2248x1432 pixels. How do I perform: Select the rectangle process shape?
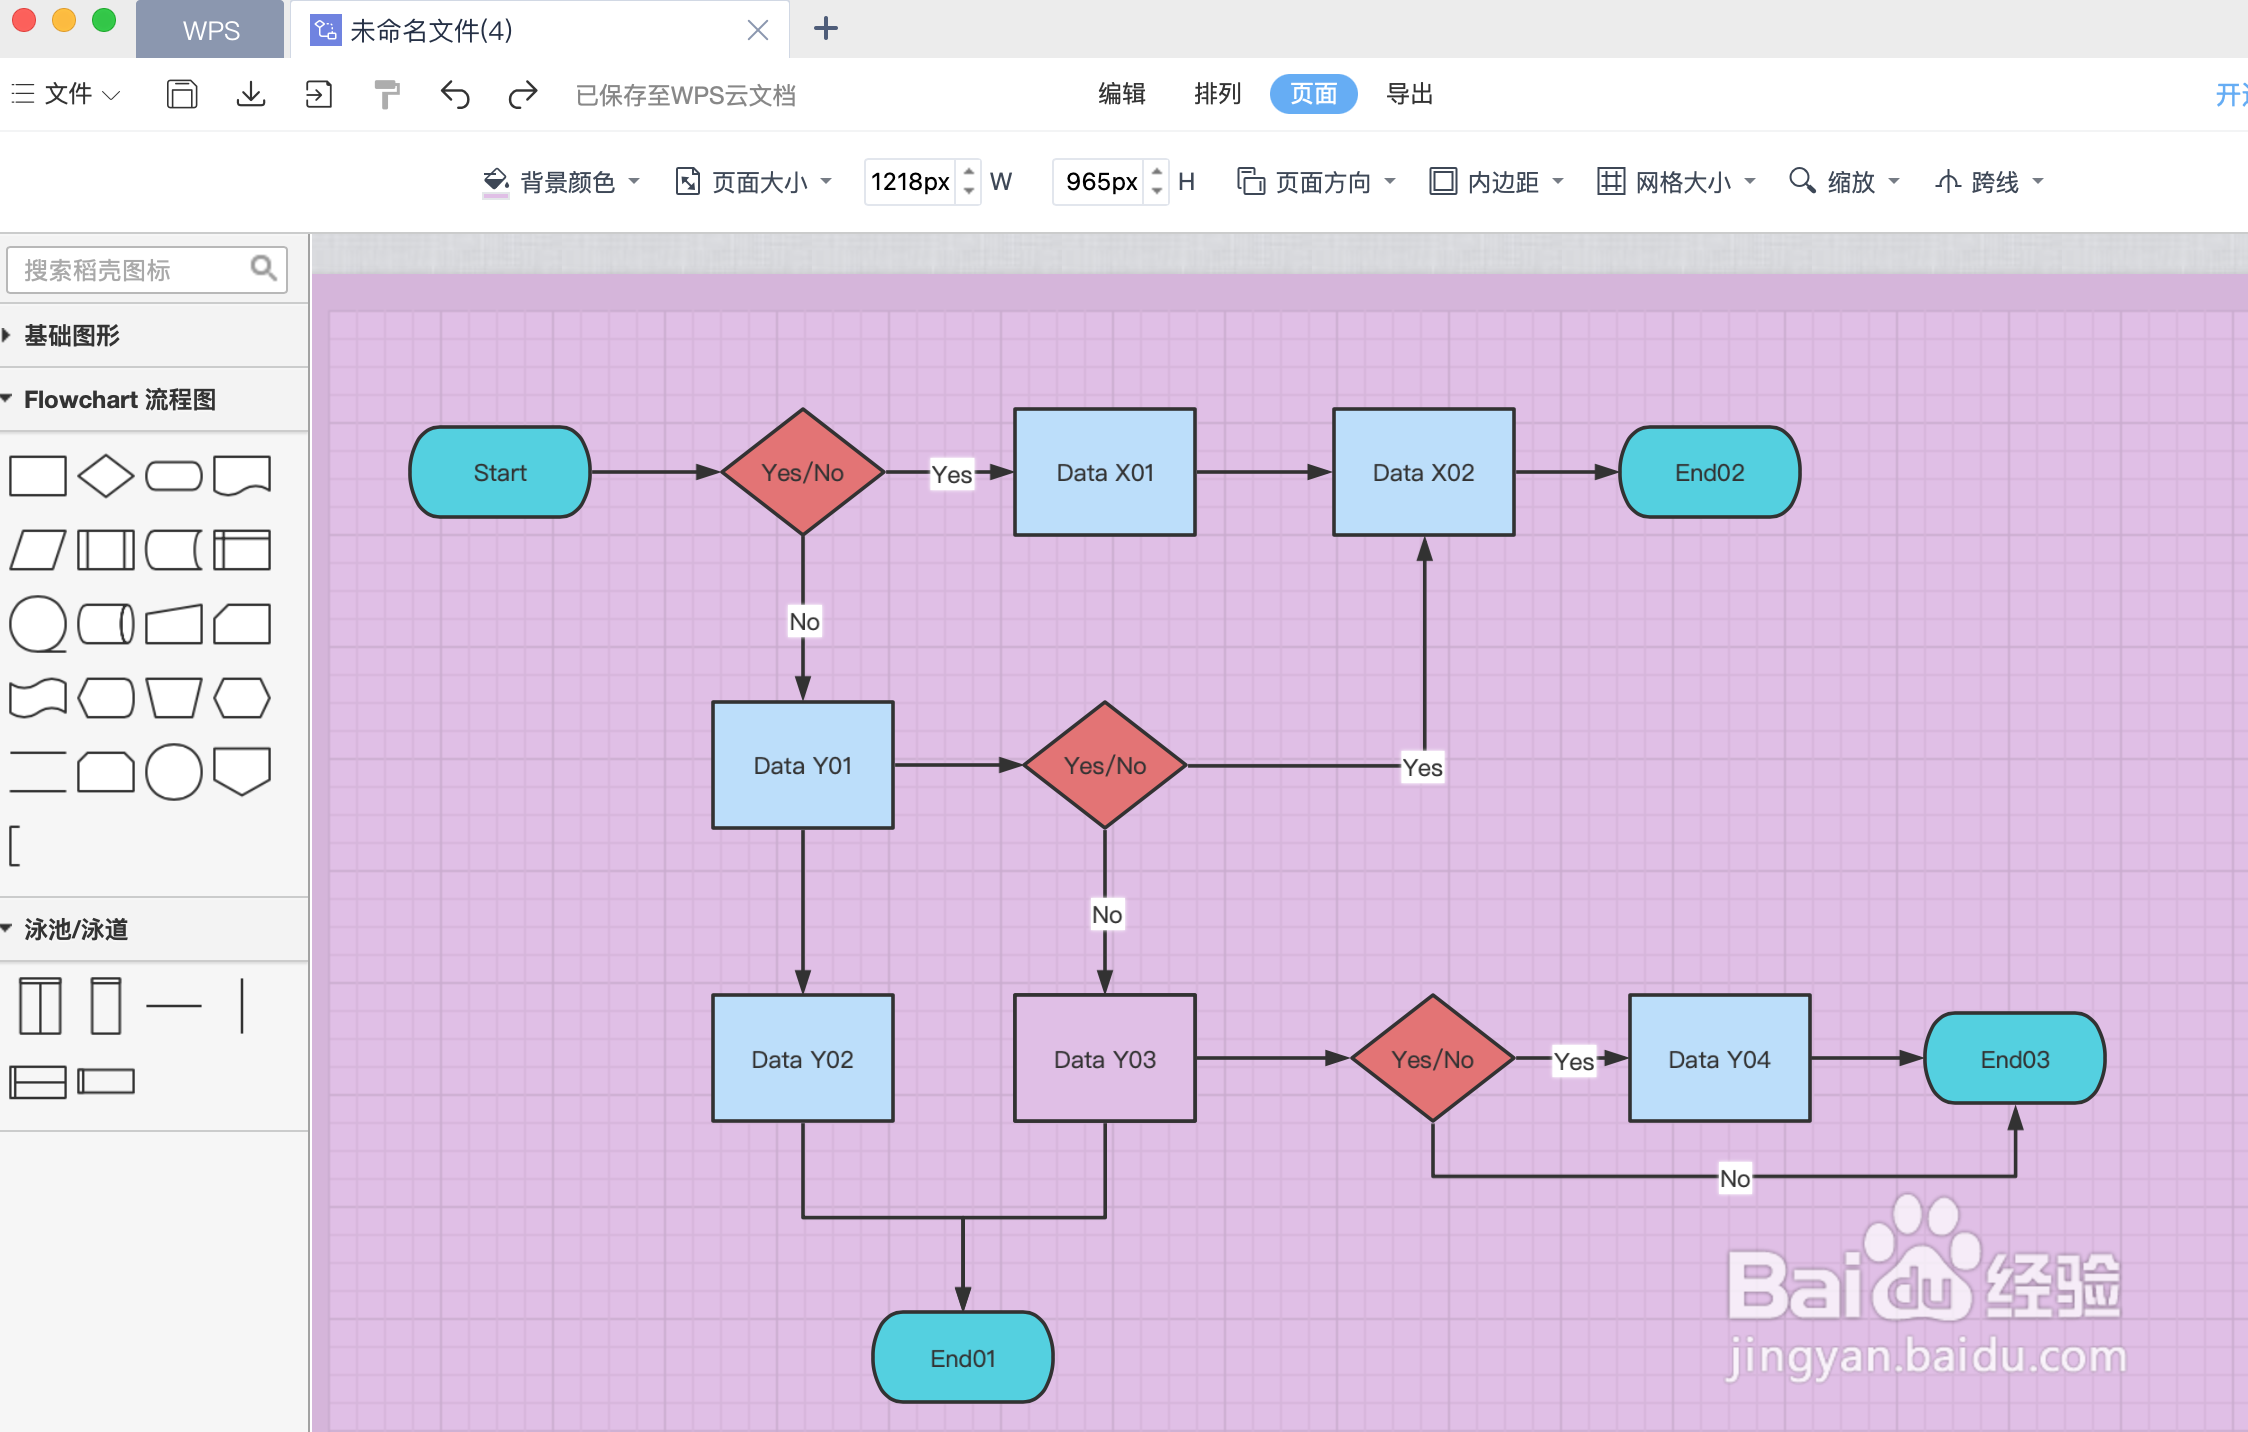click(38, 476)
